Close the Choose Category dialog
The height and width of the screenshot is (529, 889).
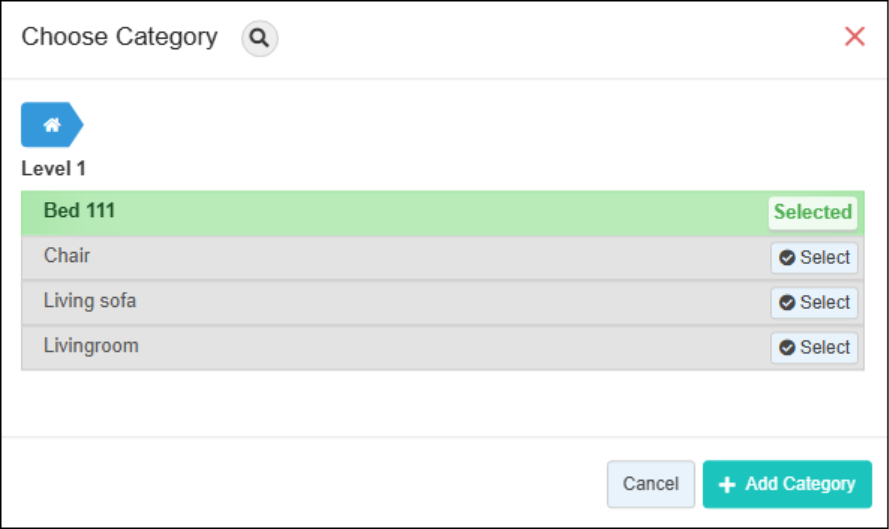click(854, 37)
